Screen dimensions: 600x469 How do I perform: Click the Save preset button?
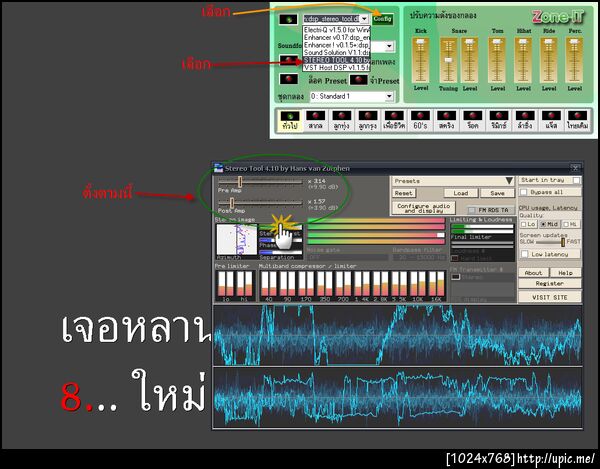(497, 193)
